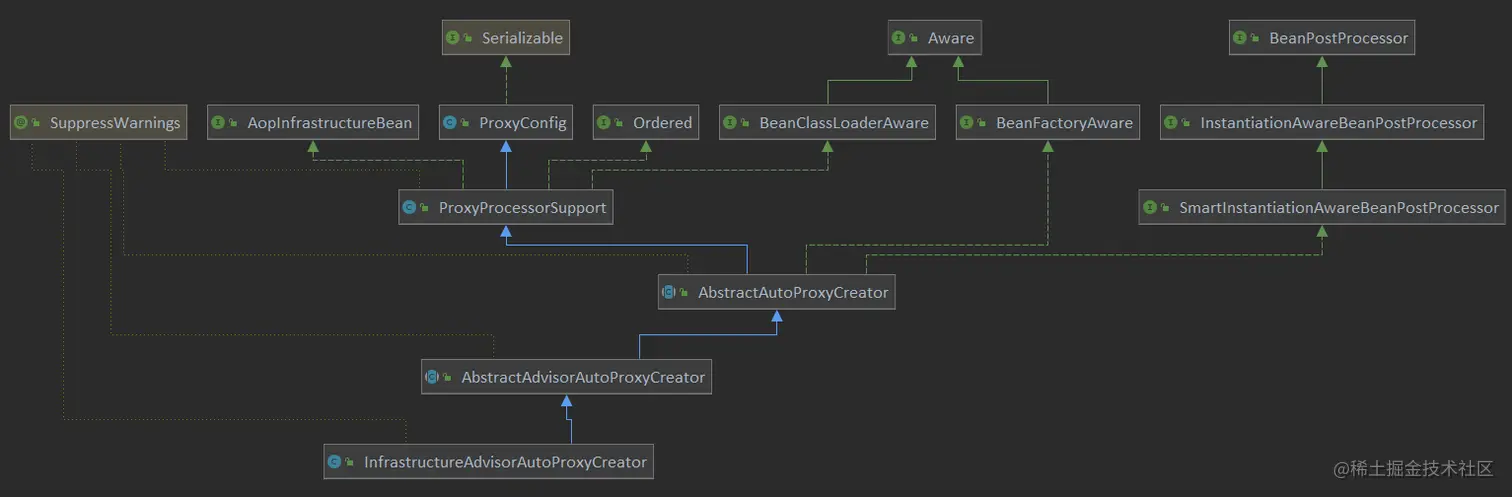This screenshot has height=497, width=1512.
Task: Click the interface icon on AopInfrastructureBean
Action: [x=220, y=123]
